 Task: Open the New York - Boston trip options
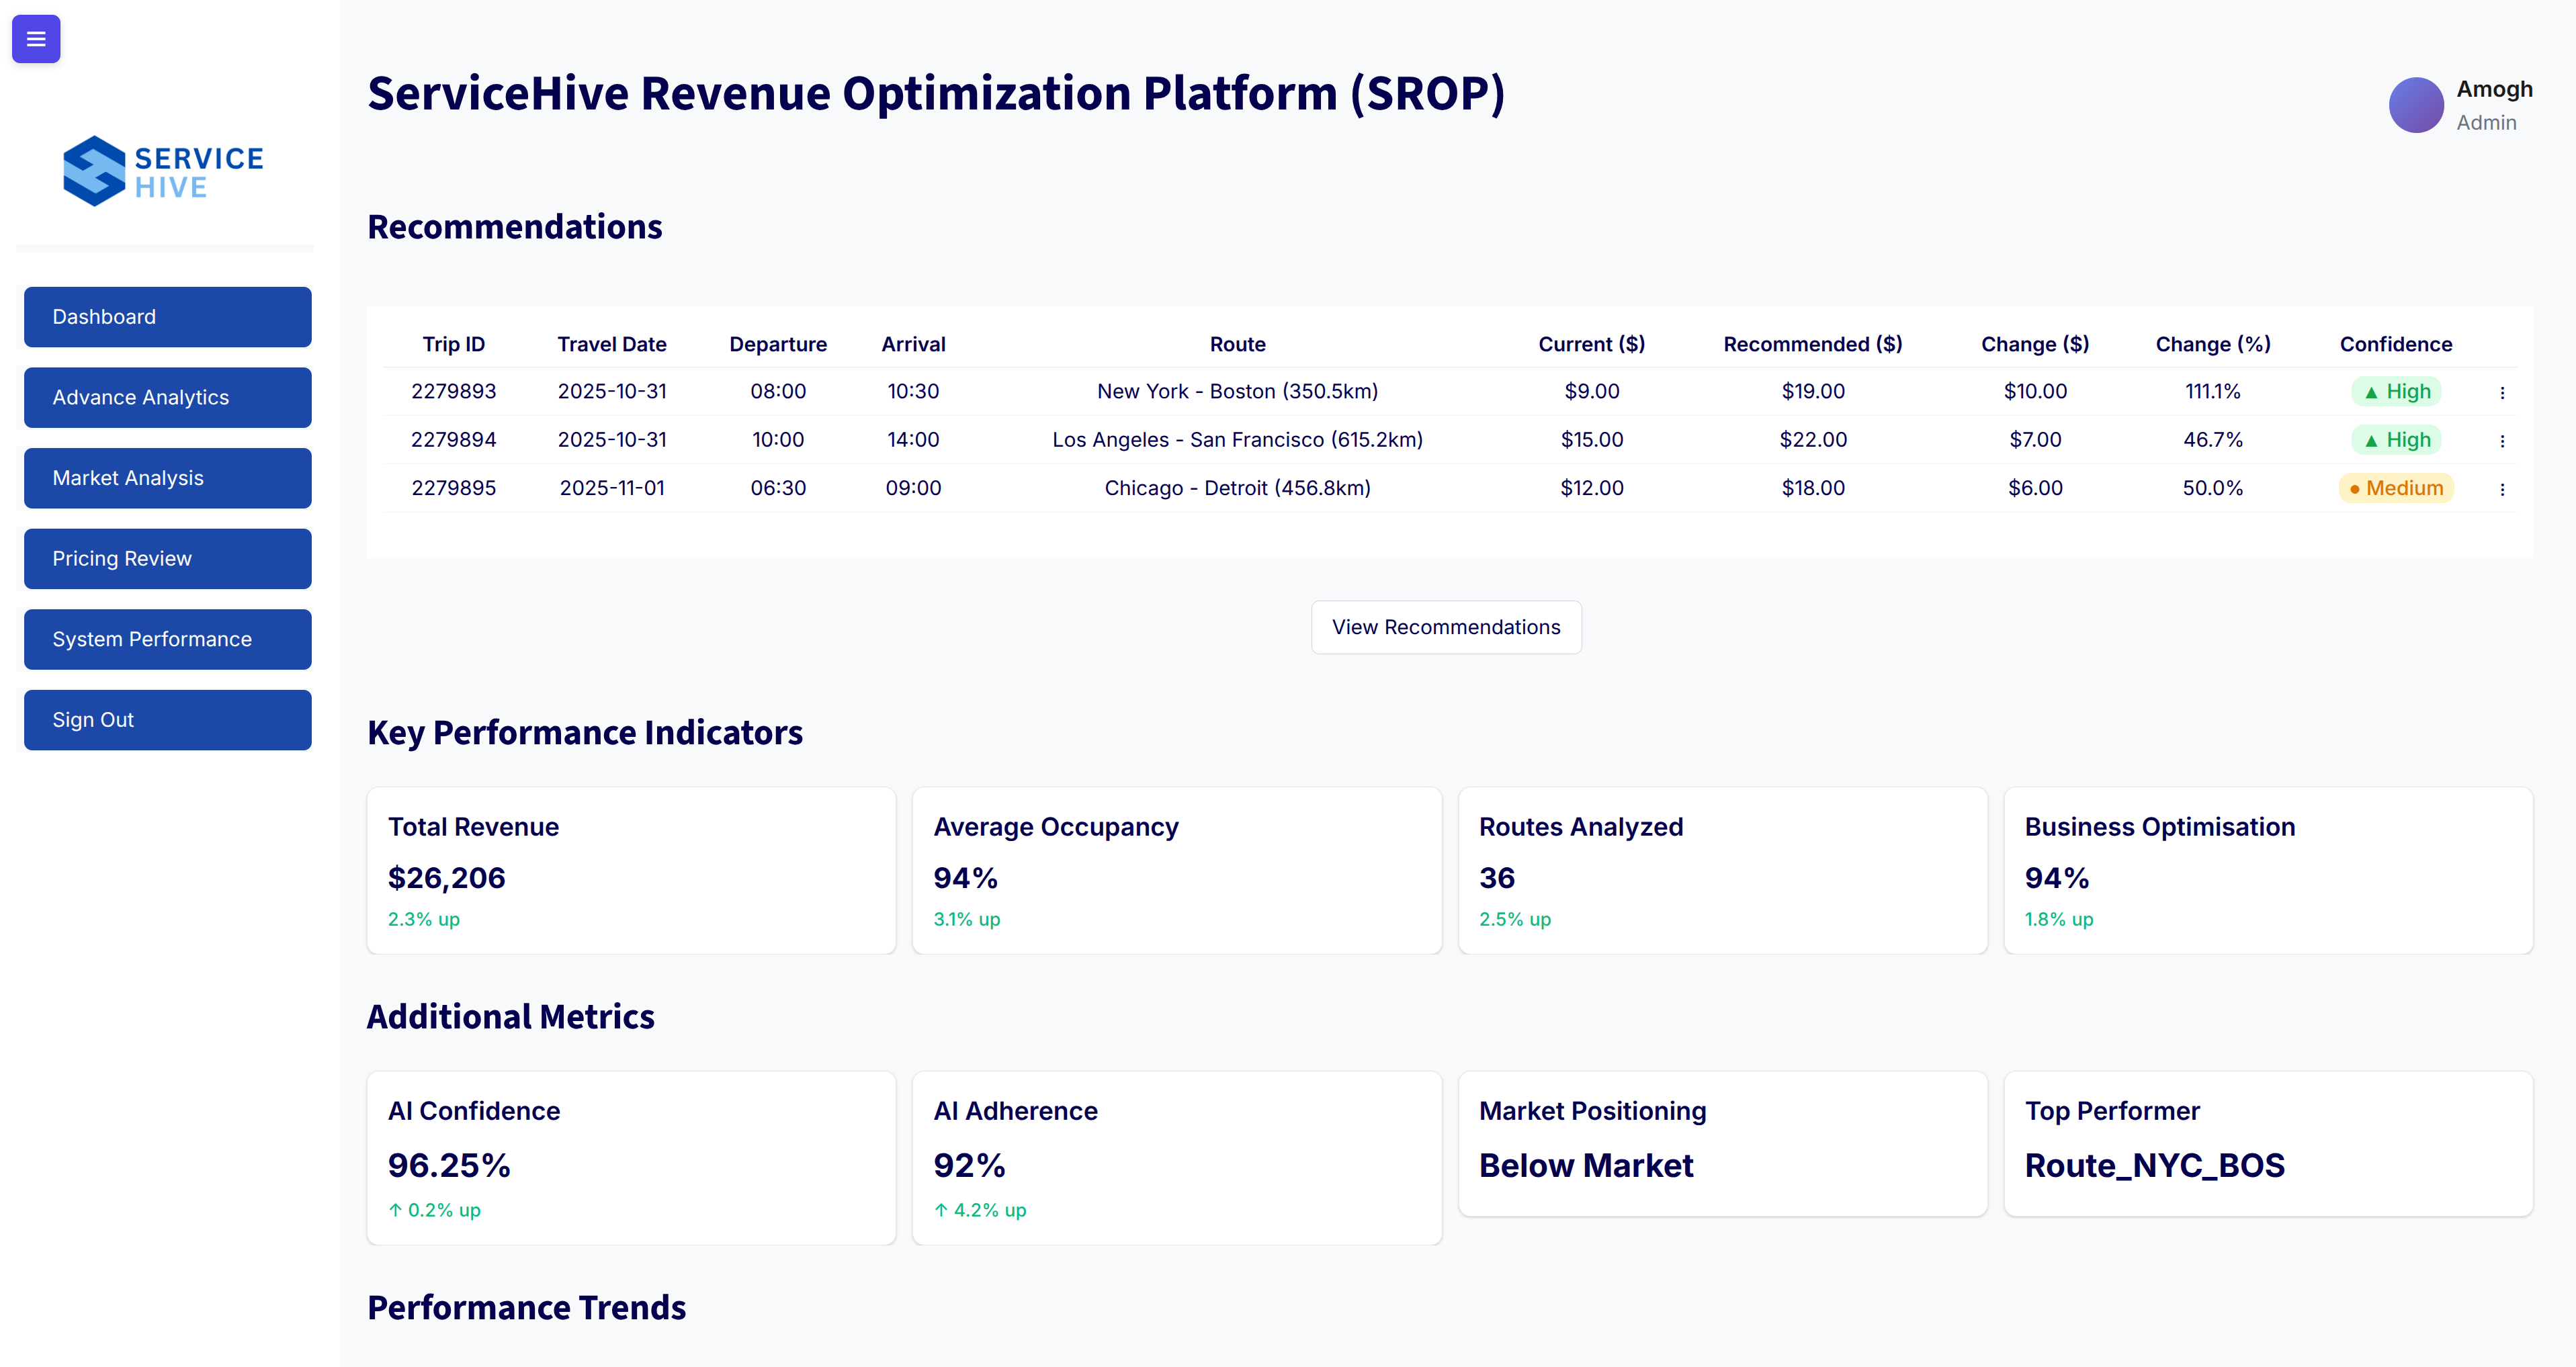pos(2503,392)
